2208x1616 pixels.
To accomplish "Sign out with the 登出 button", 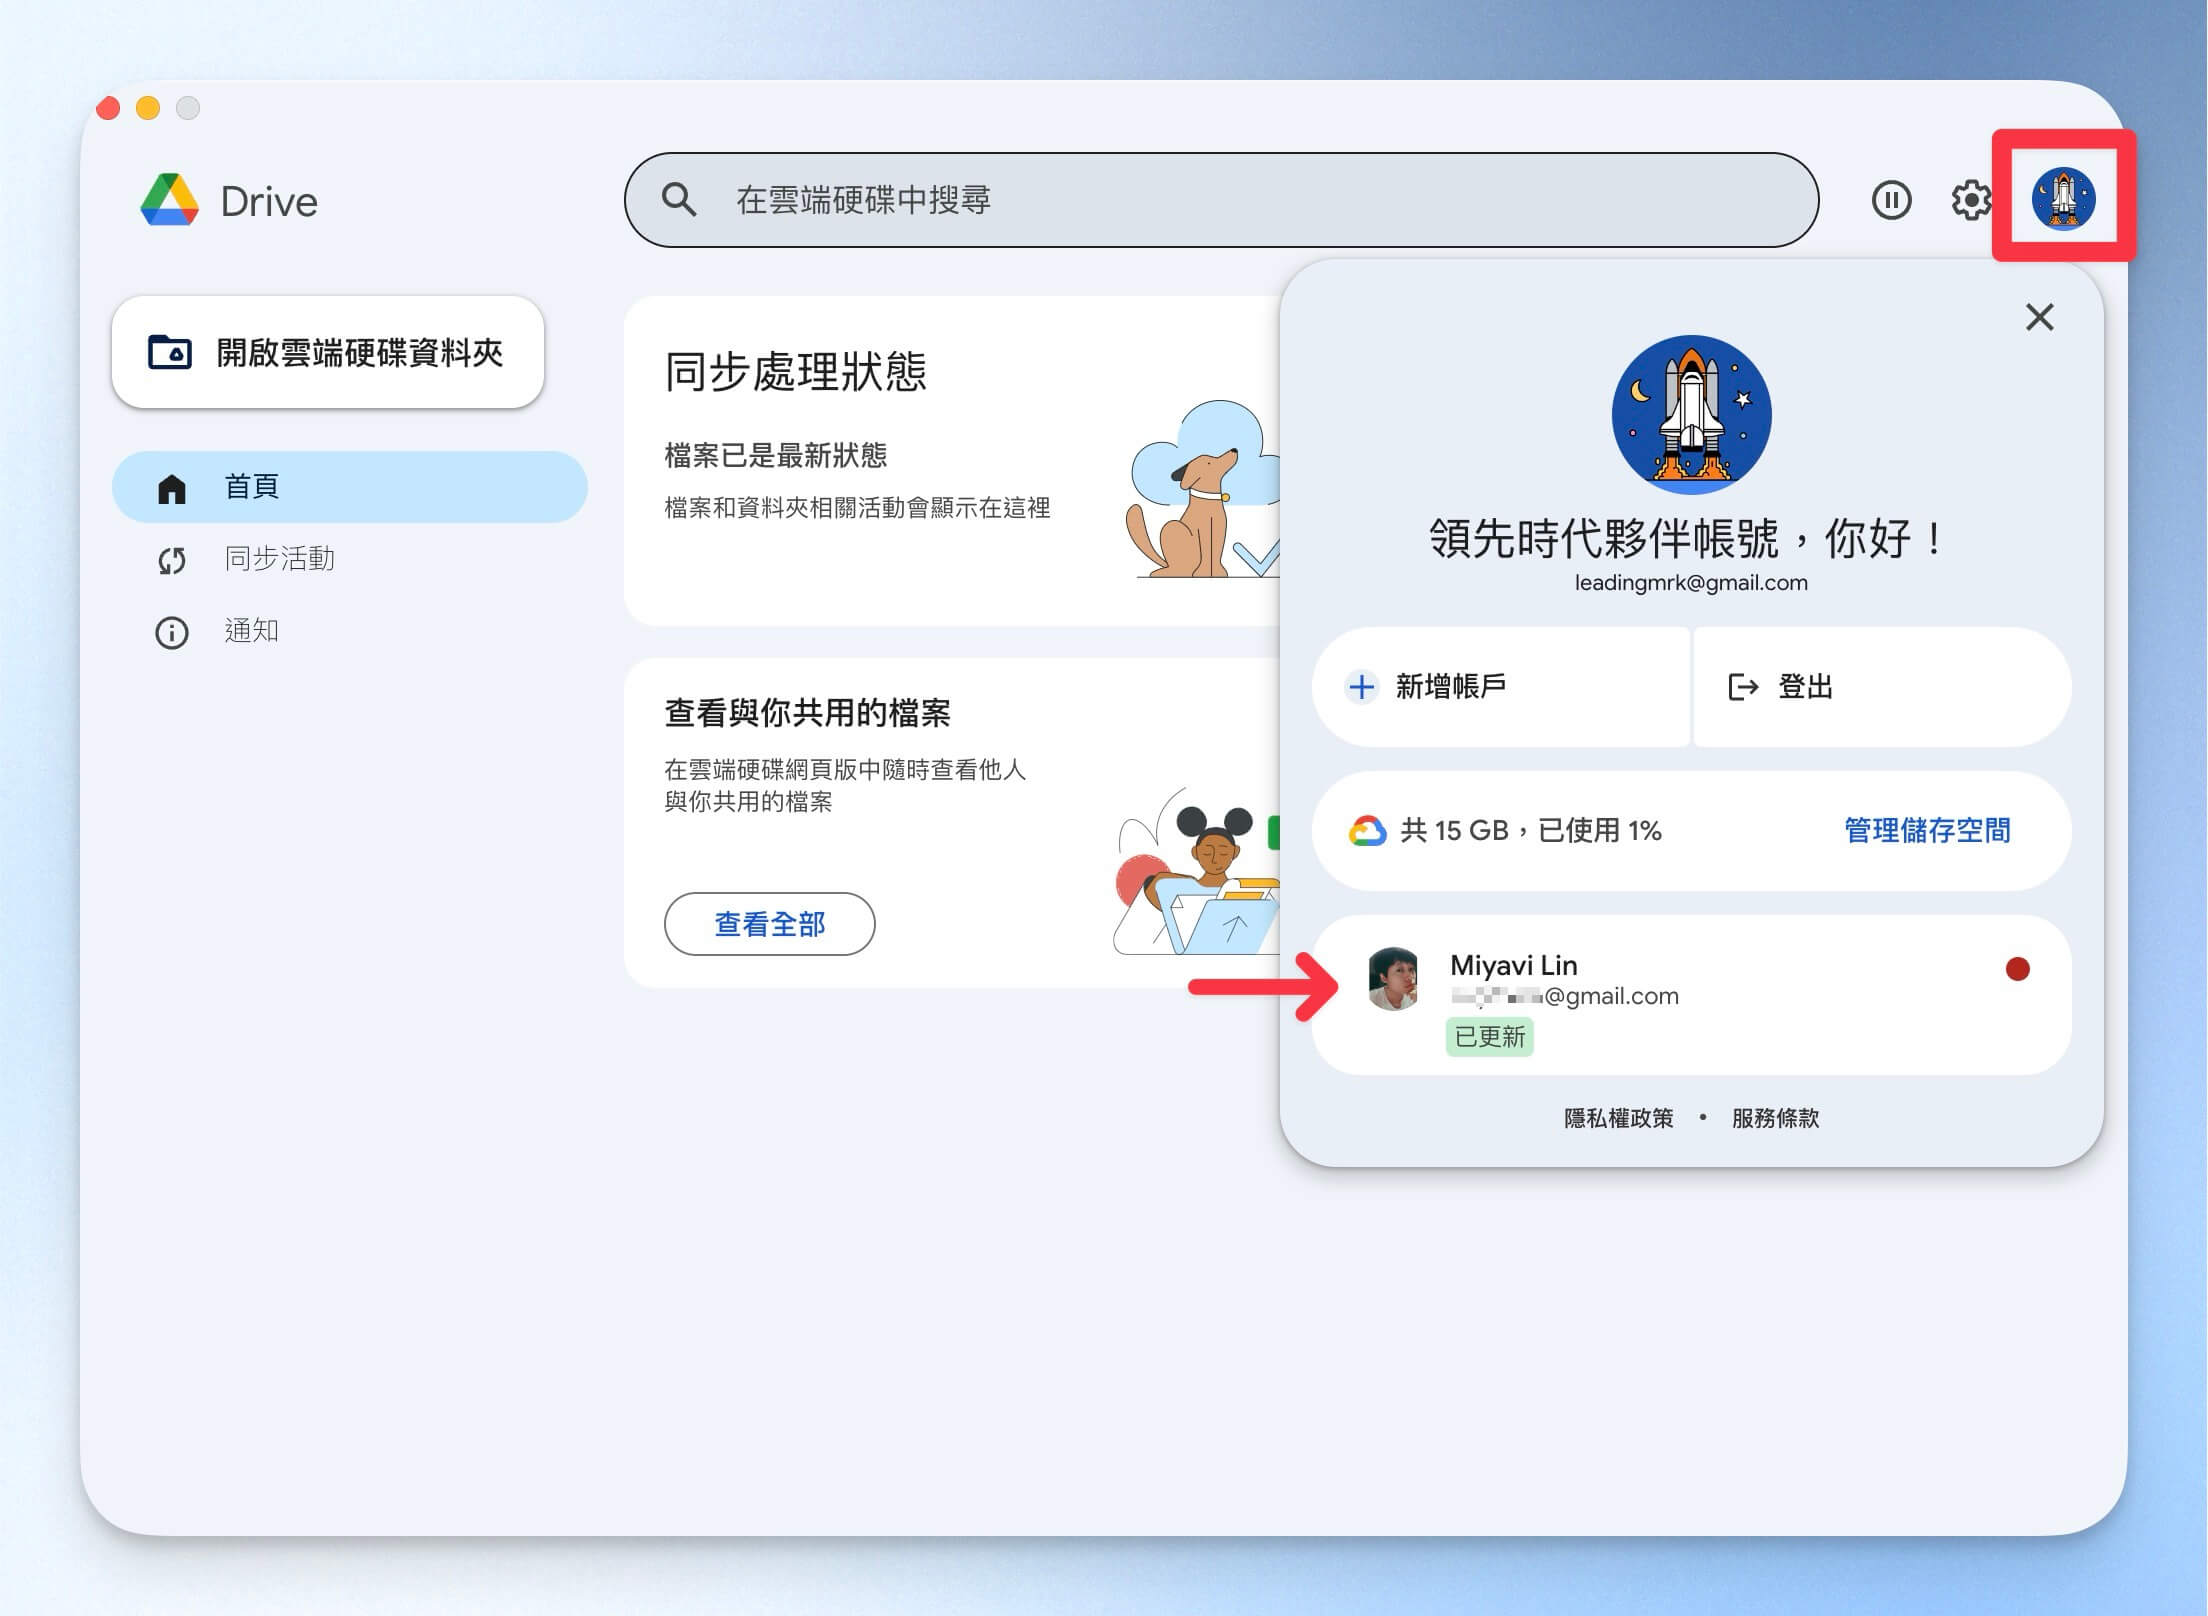I will click(1882, 687).
